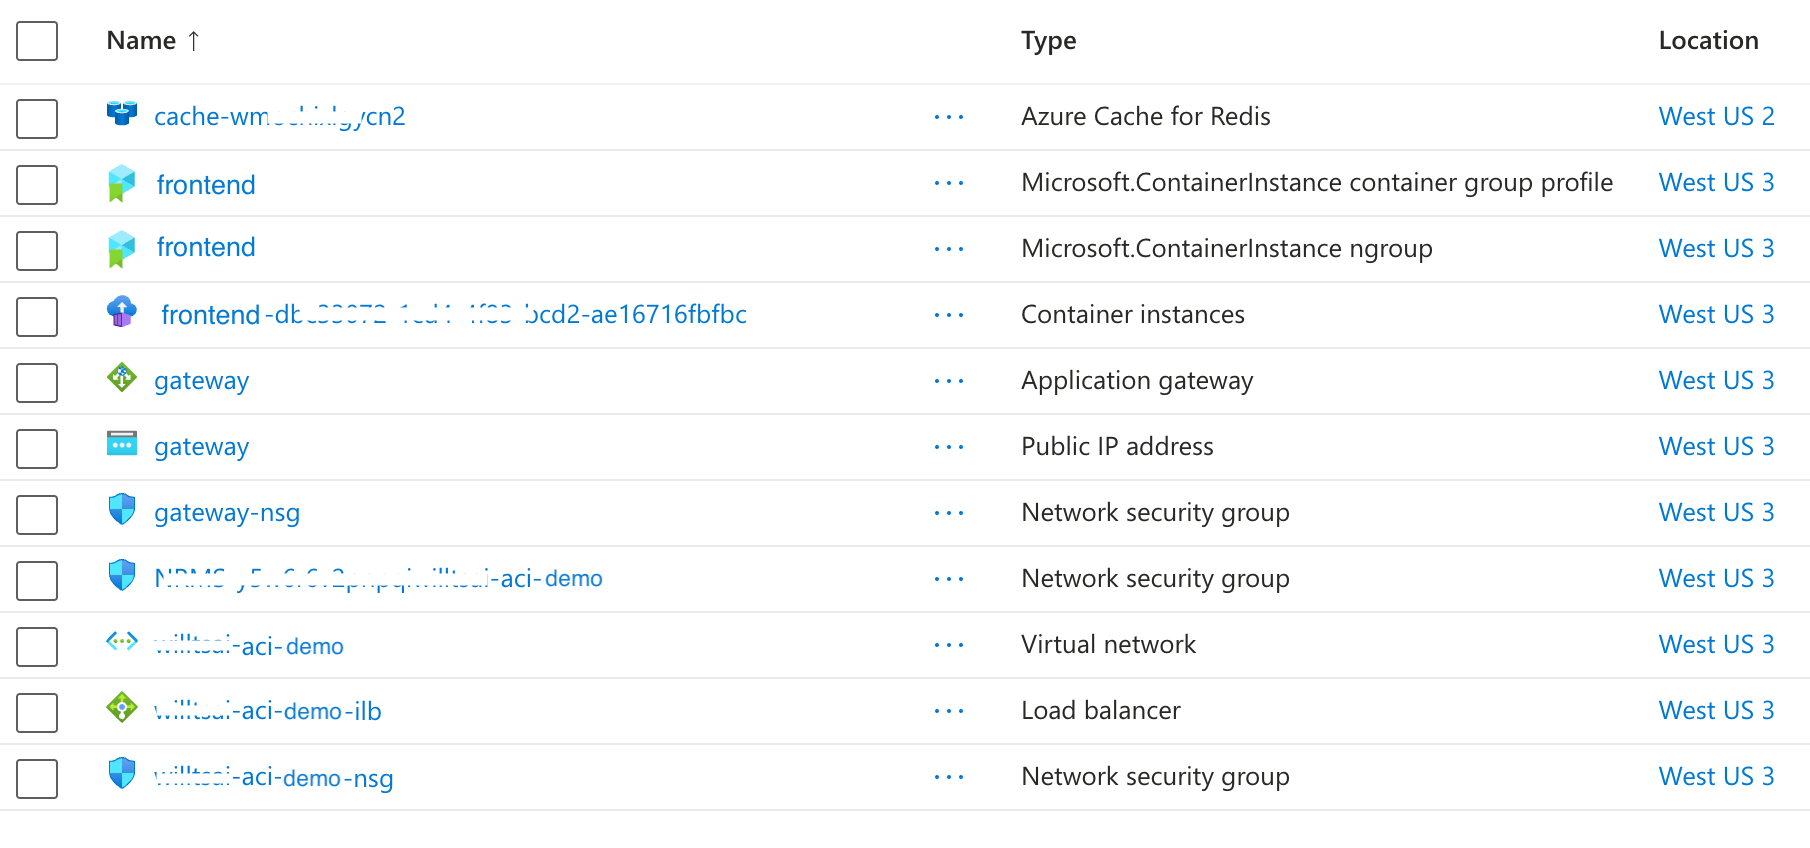Open more options for Load balancer row
Image resolution: width=1810 pixels, height=848 pixels.
pos(948,711)
